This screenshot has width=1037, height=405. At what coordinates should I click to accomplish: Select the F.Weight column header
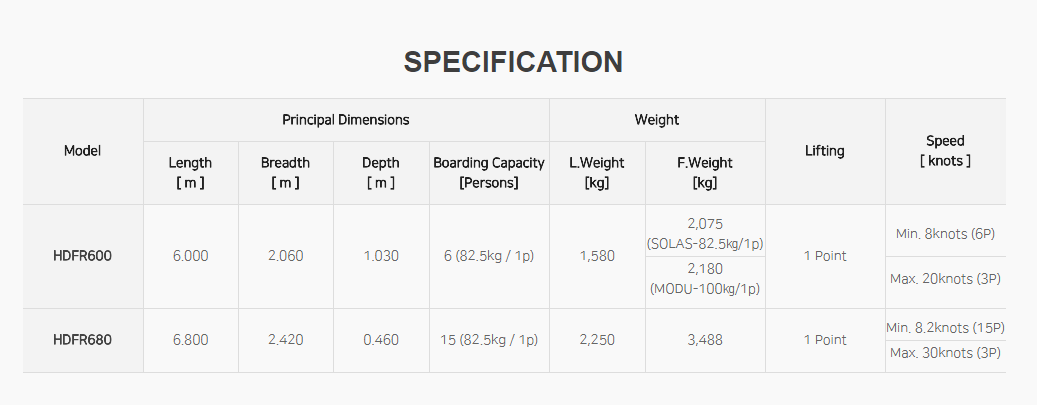click(705, 172)
